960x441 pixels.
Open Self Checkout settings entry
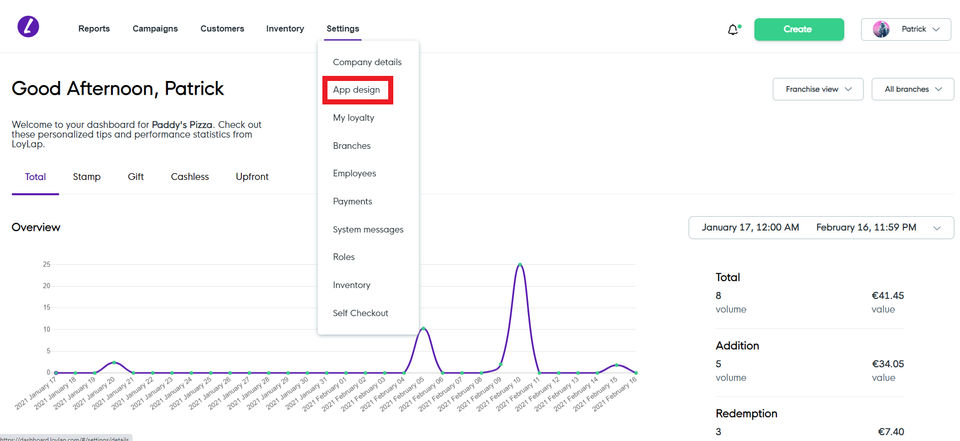tap(360, 314)
